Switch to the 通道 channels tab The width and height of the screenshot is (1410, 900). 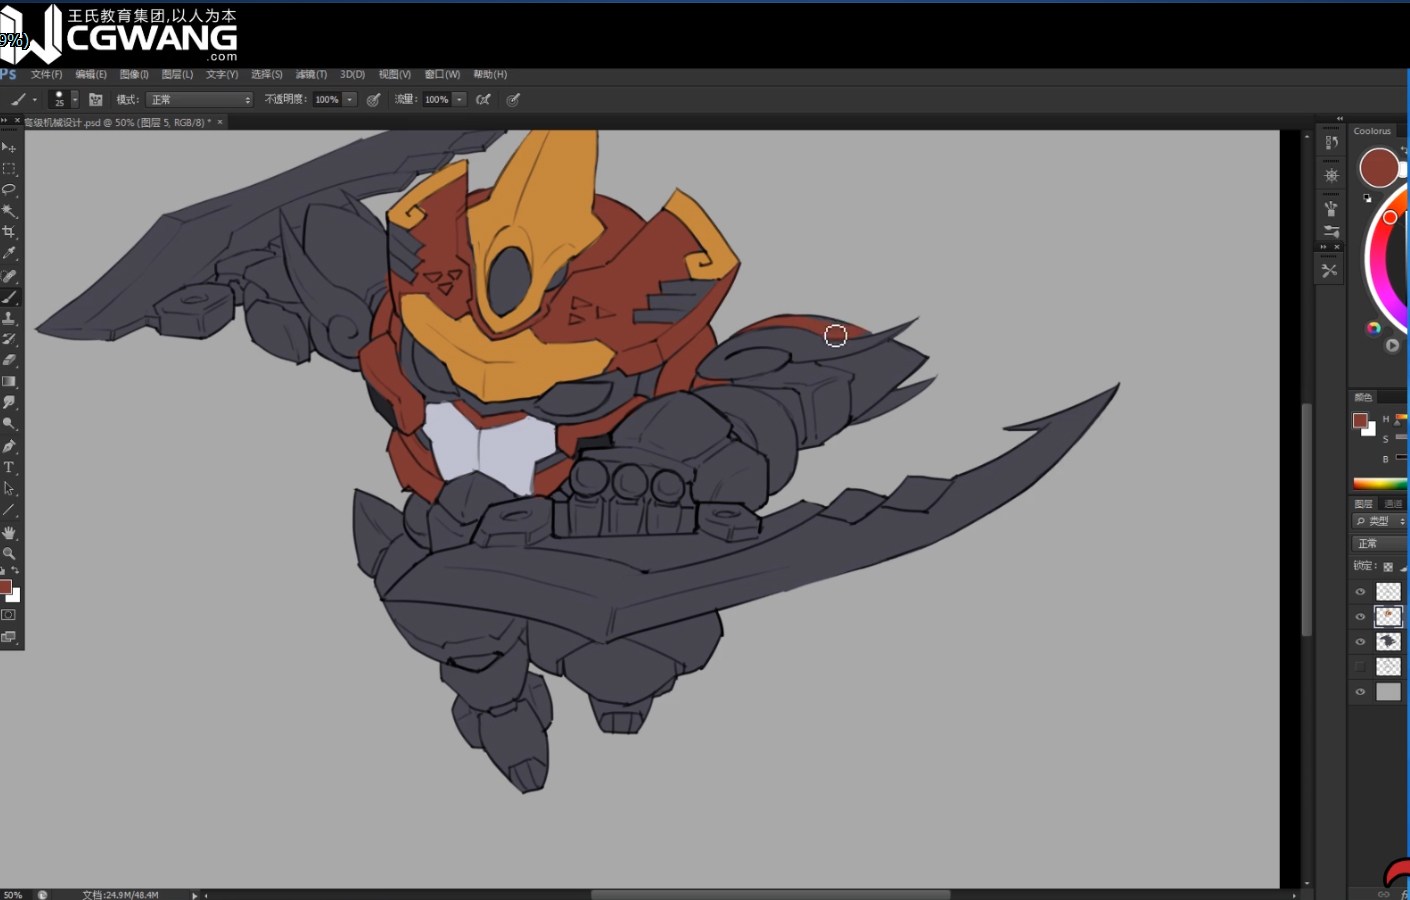[x=1393, y=504]
